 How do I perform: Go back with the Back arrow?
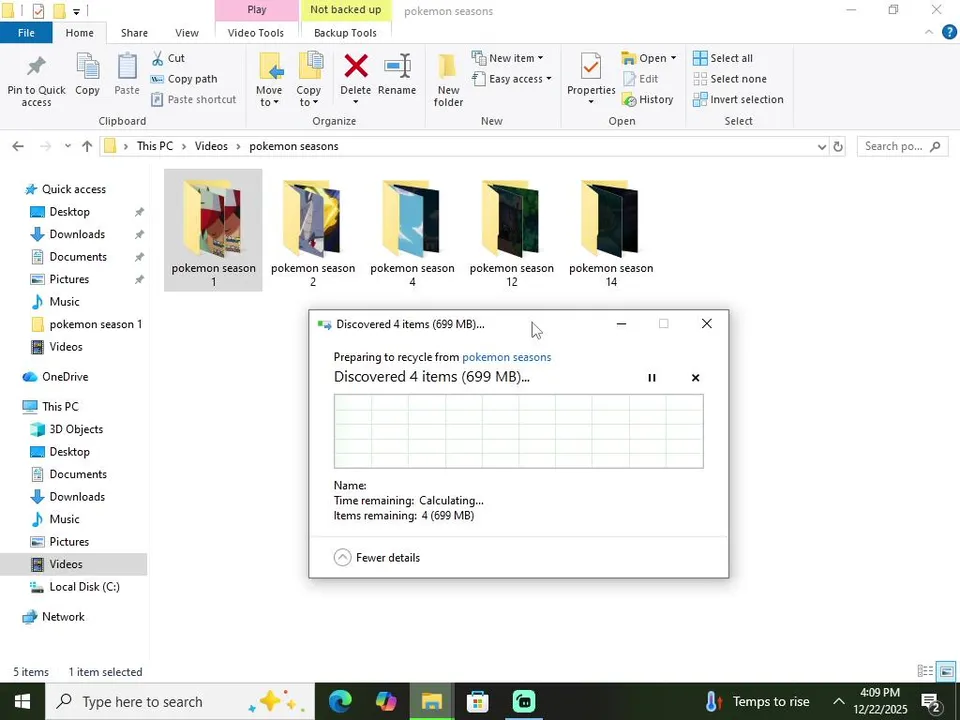click(x=18, y=146)
